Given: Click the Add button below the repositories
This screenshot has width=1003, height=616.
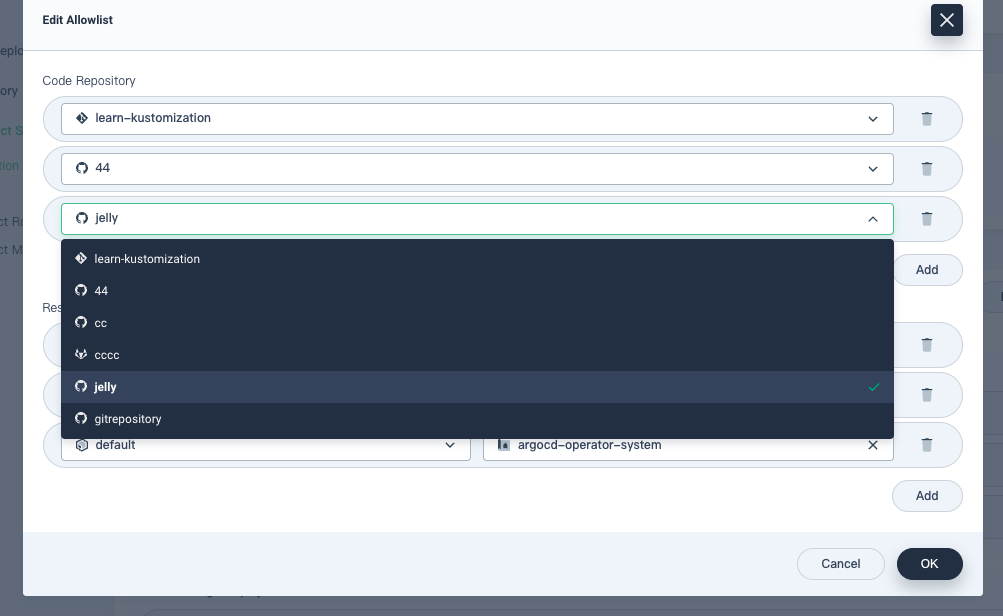Looking at the screenshot, I should 926,269.
